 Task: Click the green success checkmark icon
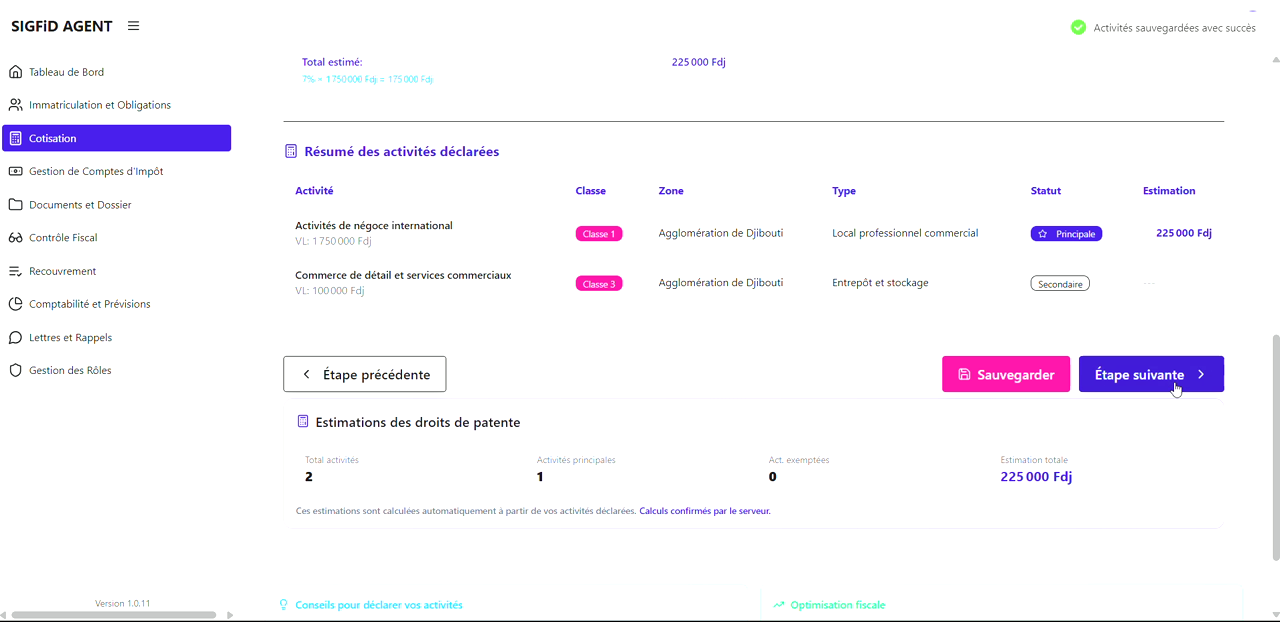1078,27
